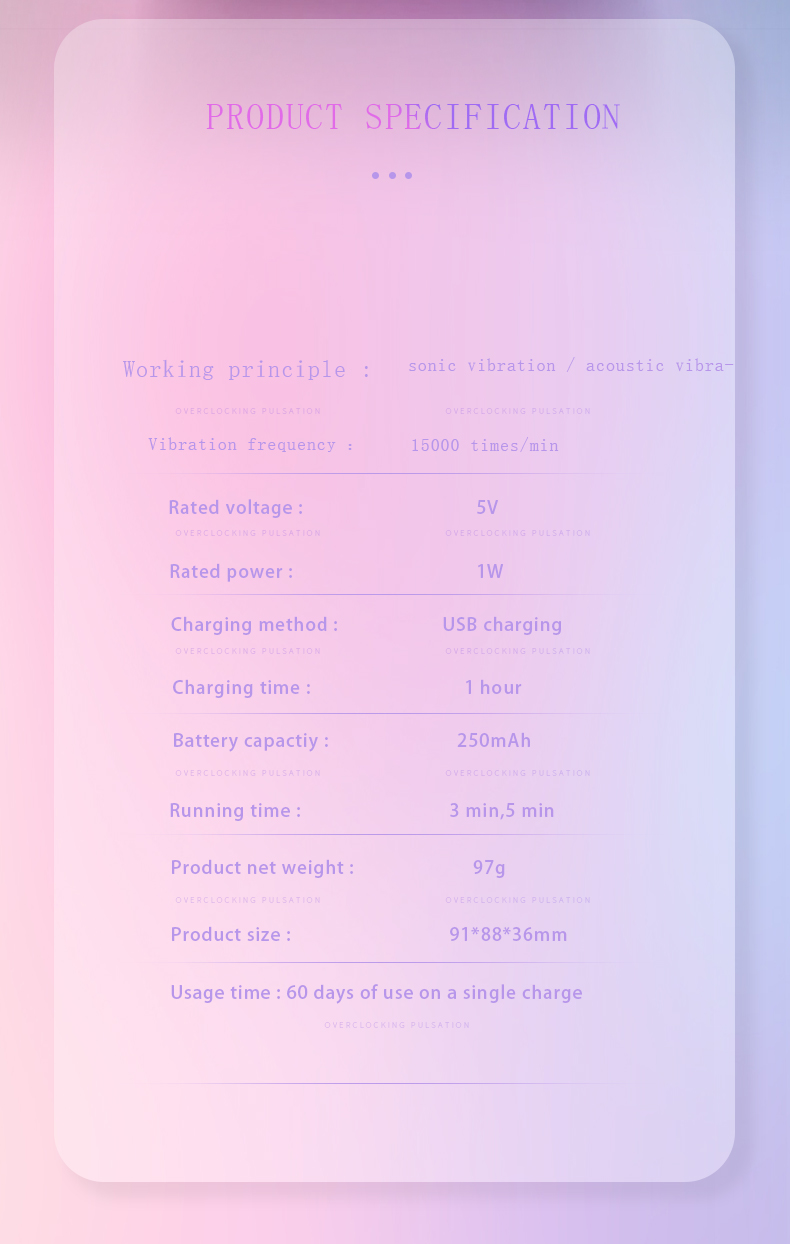Click the USB charging value

click(x=502, y=625)
